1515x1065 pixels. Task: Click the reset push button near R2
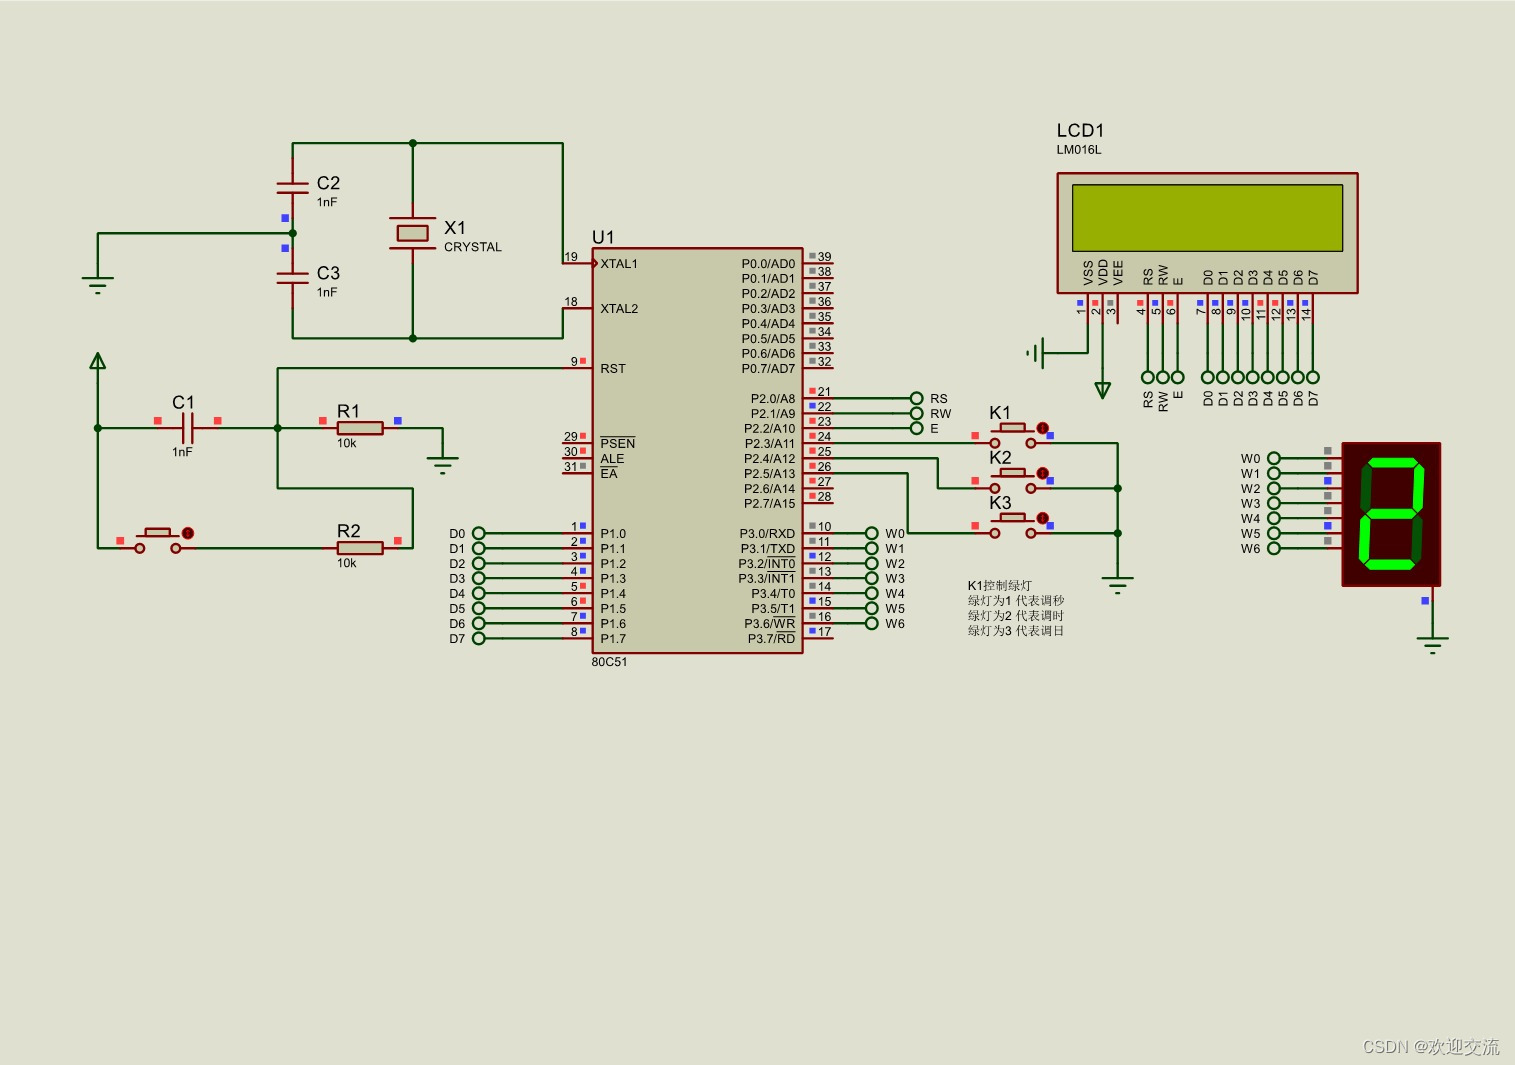(158, 541)
